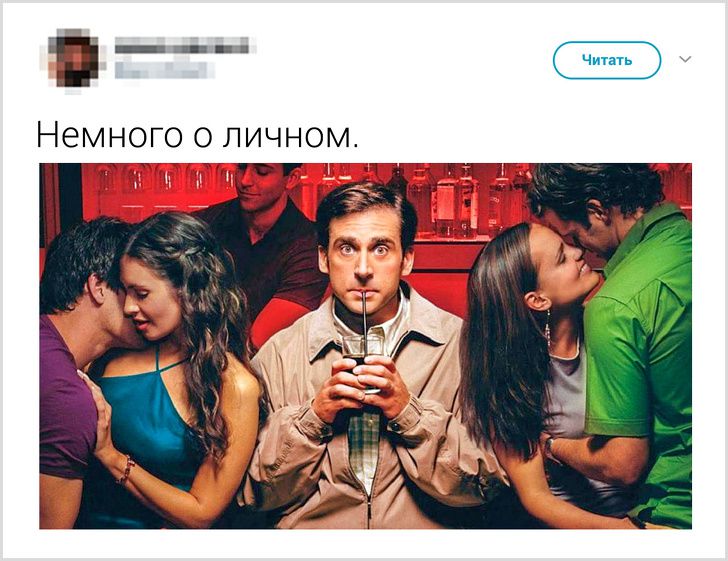
Task: Click the blurred display name
Action: tap(184, 46)
